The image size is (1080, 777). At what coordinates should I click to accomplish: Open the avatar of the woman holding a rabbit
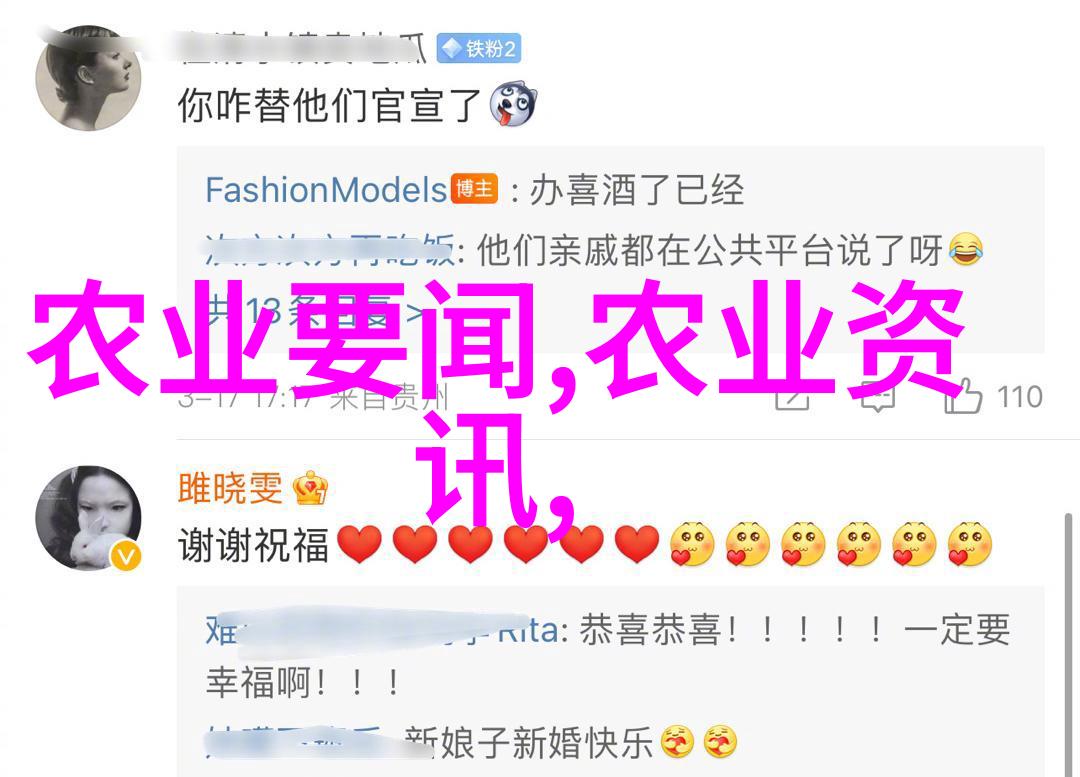coord(88,518)
